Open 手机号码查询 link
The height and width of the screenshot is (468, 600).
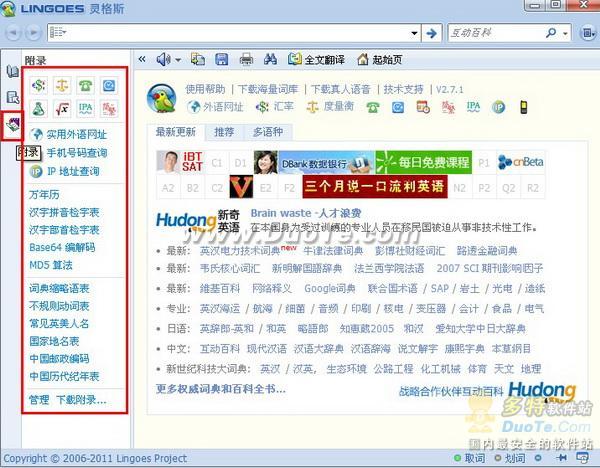77,153
